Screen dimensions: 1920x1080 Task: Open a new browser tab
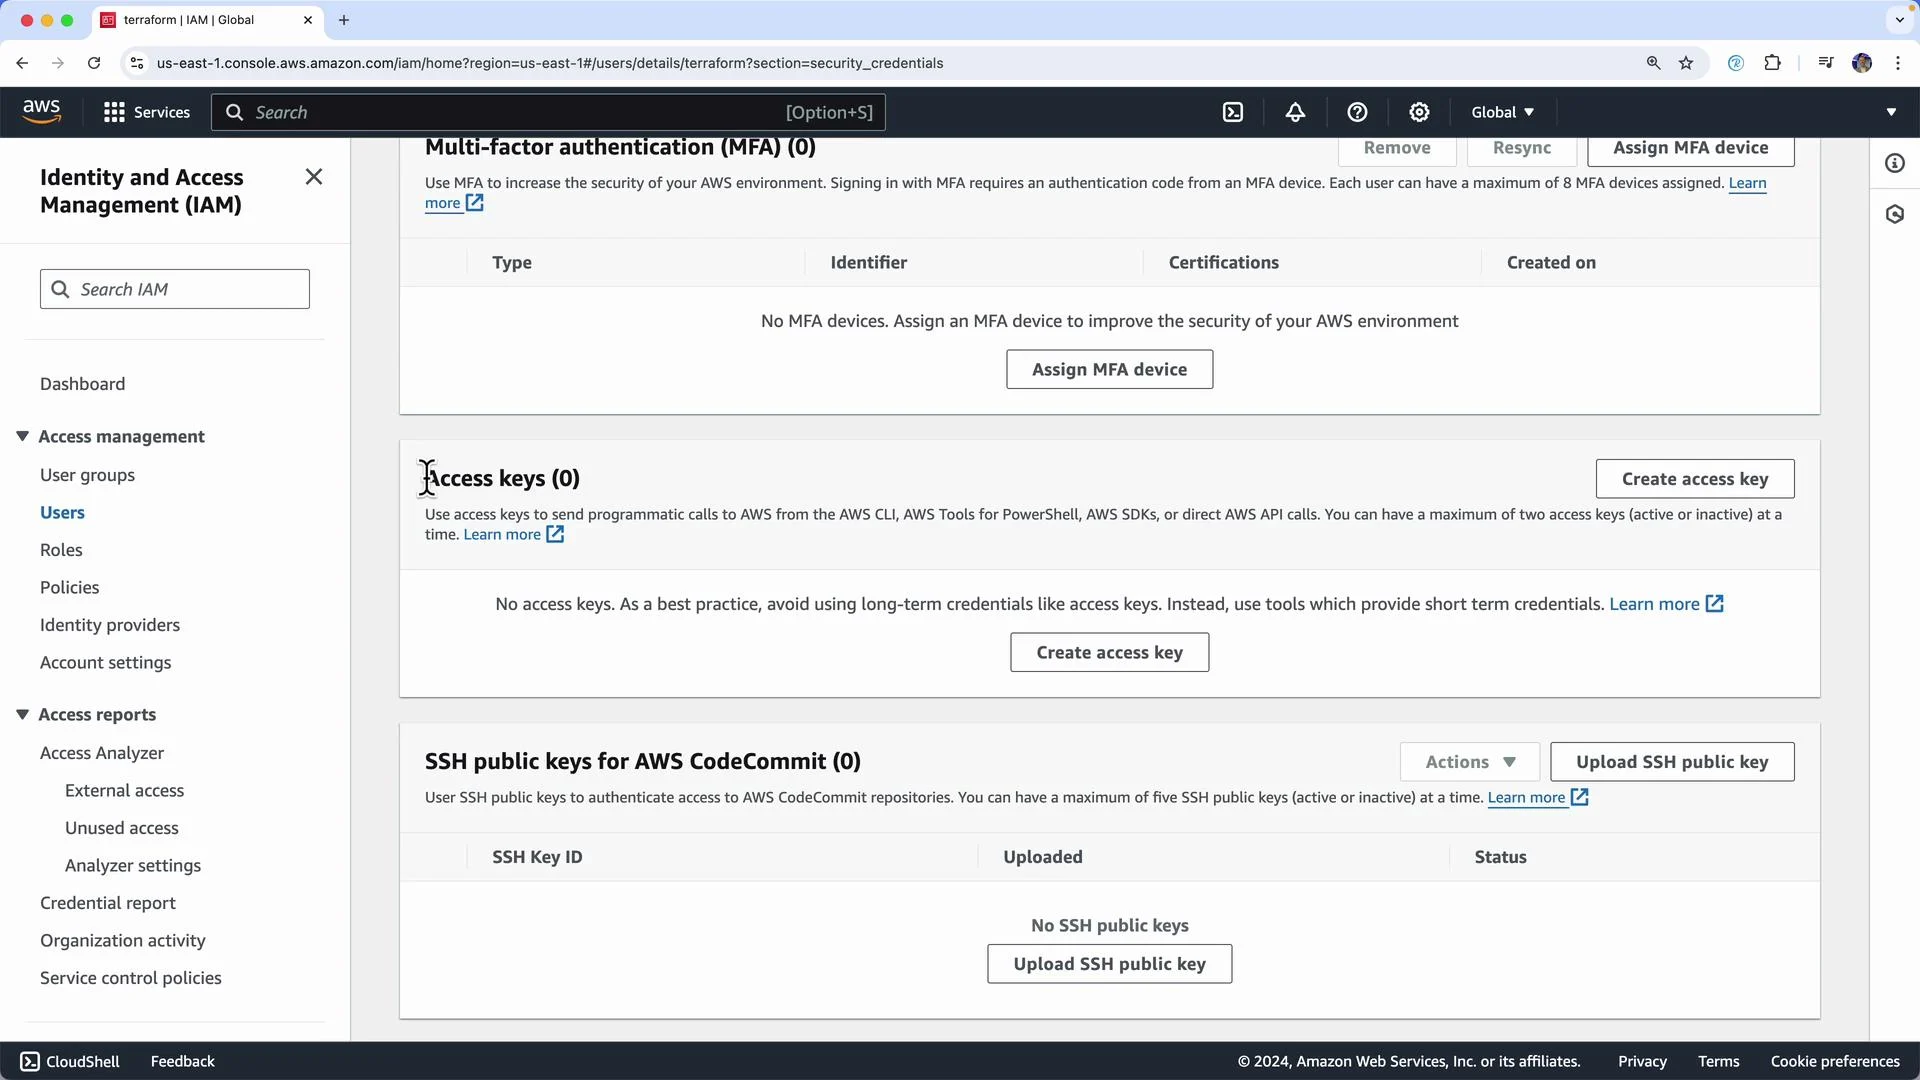click(344, 20)
